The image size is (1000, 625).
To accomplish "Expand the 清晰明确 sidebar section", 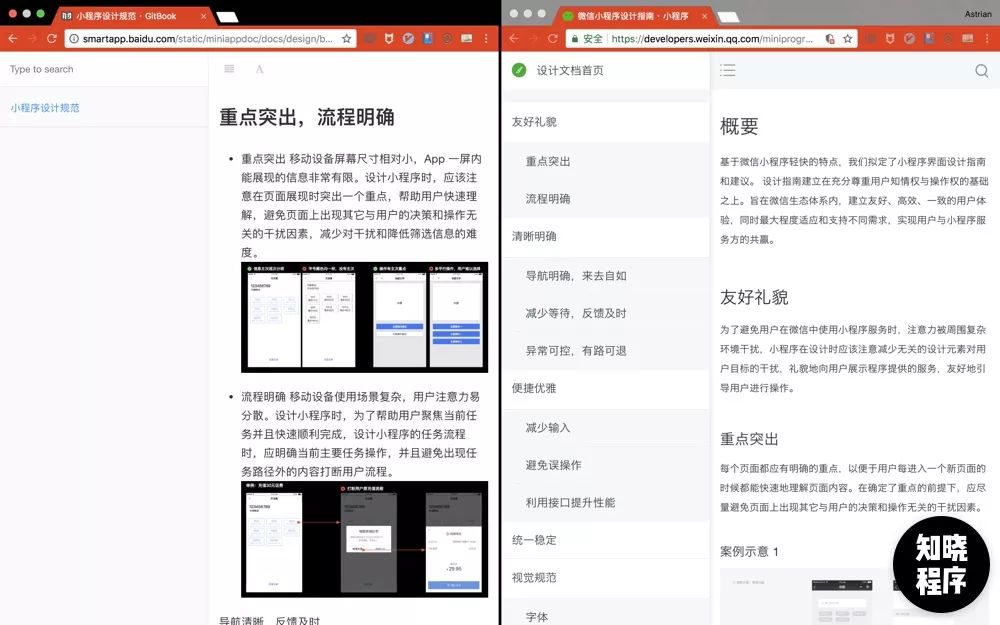I will [534, 236].
